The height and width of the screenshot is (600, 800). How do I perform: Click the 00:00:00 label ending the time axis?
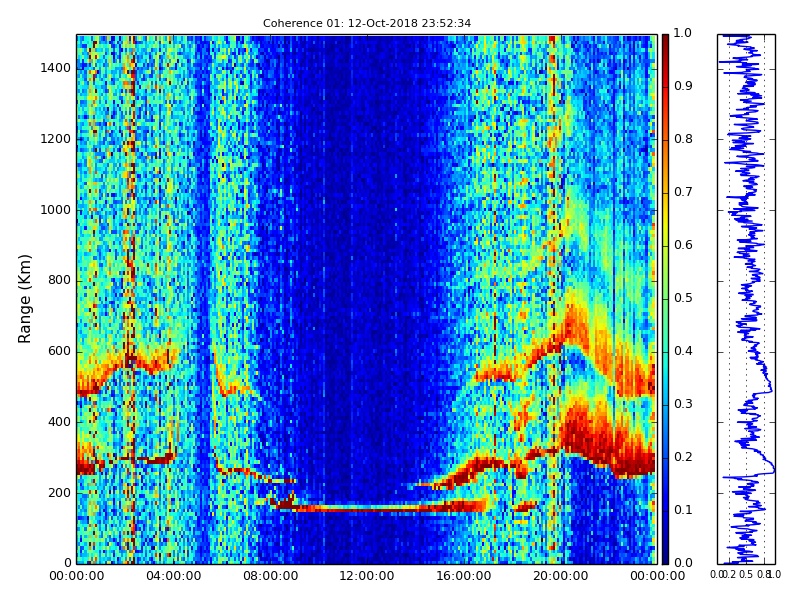pyautogui.click(x=658, y=576)
